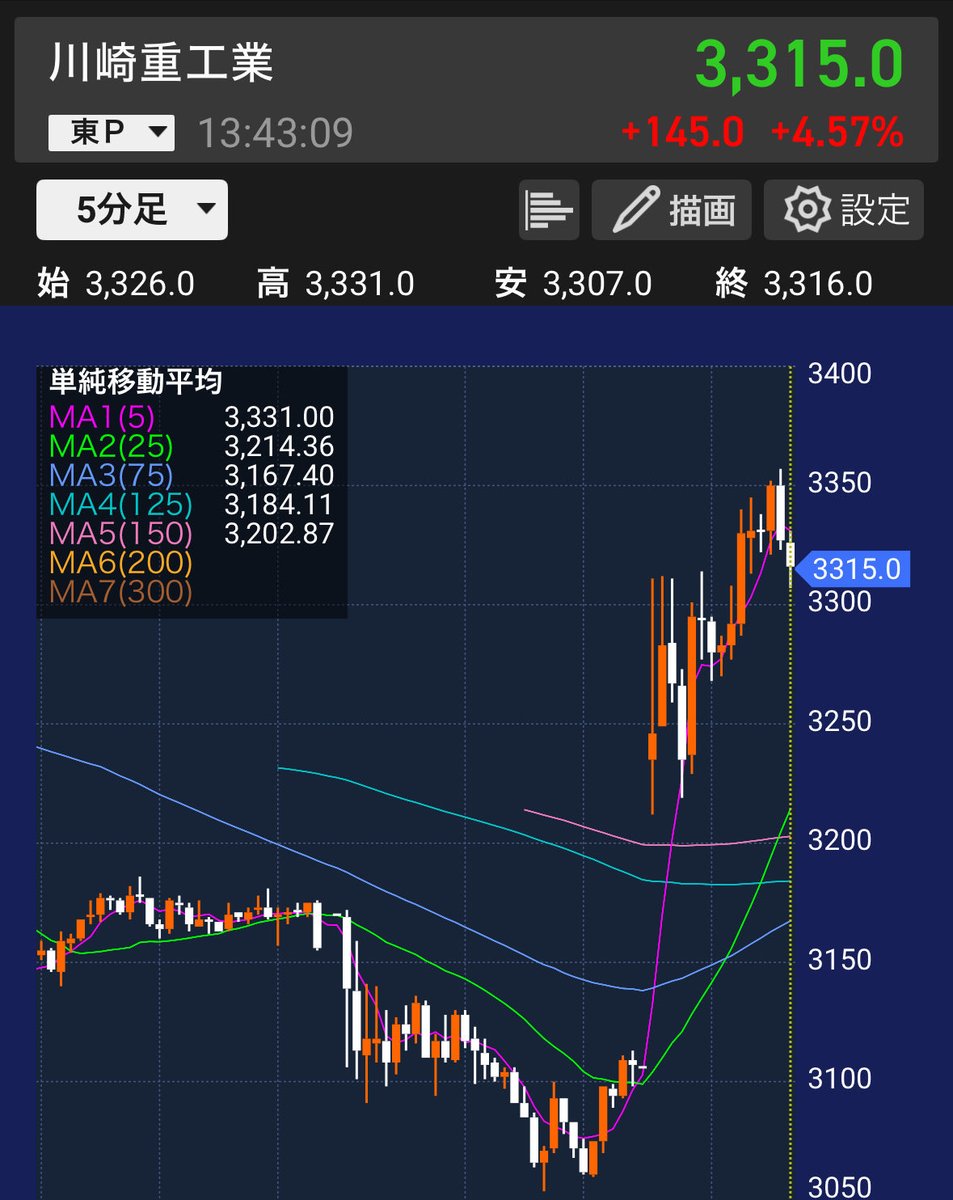Click the timestamp 13:43:09
Image resolution: width=953 pixels, height=1200 pixels.
coord(275,133)
